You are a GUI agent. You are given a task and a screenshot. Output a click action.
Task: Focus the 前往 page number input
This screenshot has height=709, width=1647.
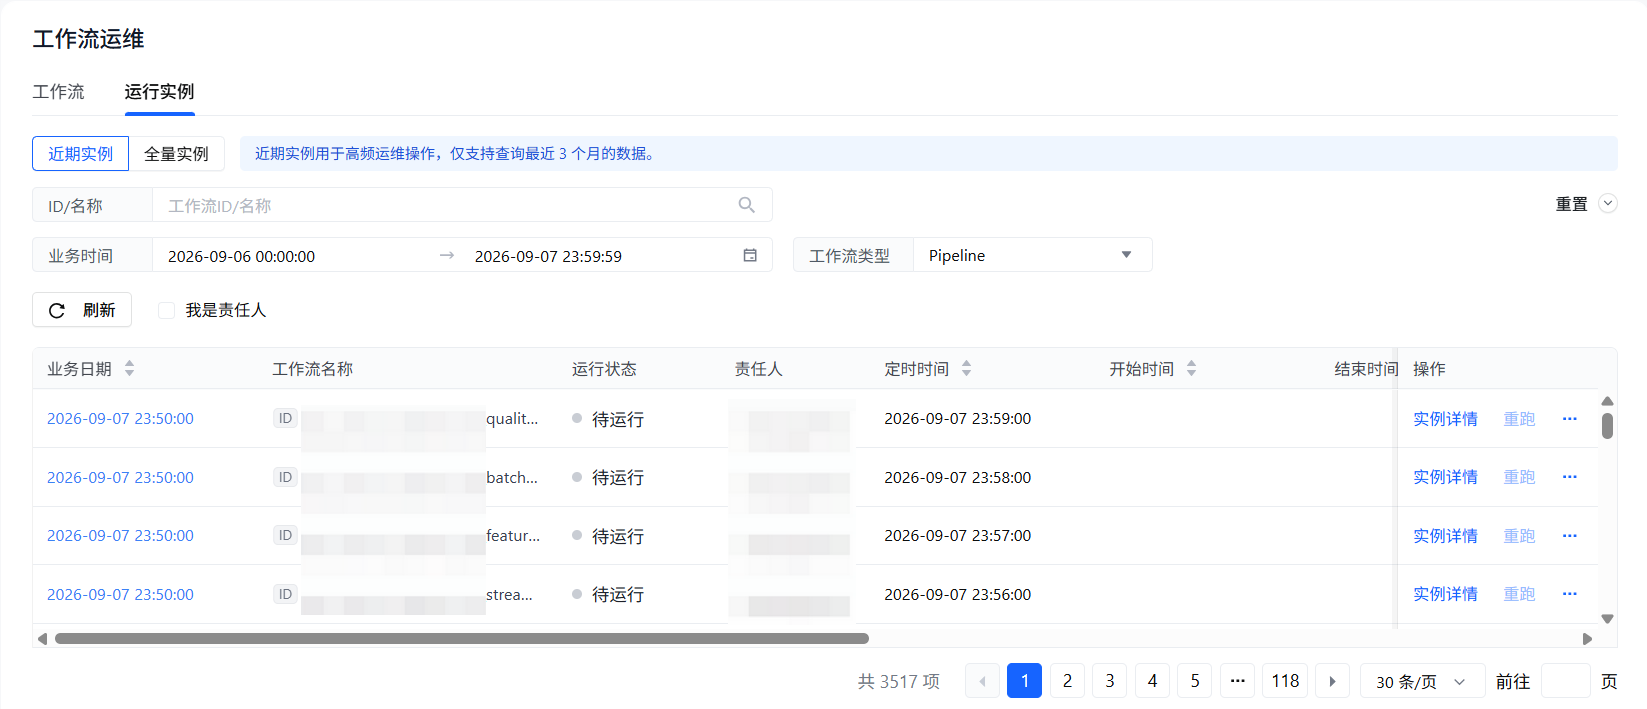click(1565, 681)
